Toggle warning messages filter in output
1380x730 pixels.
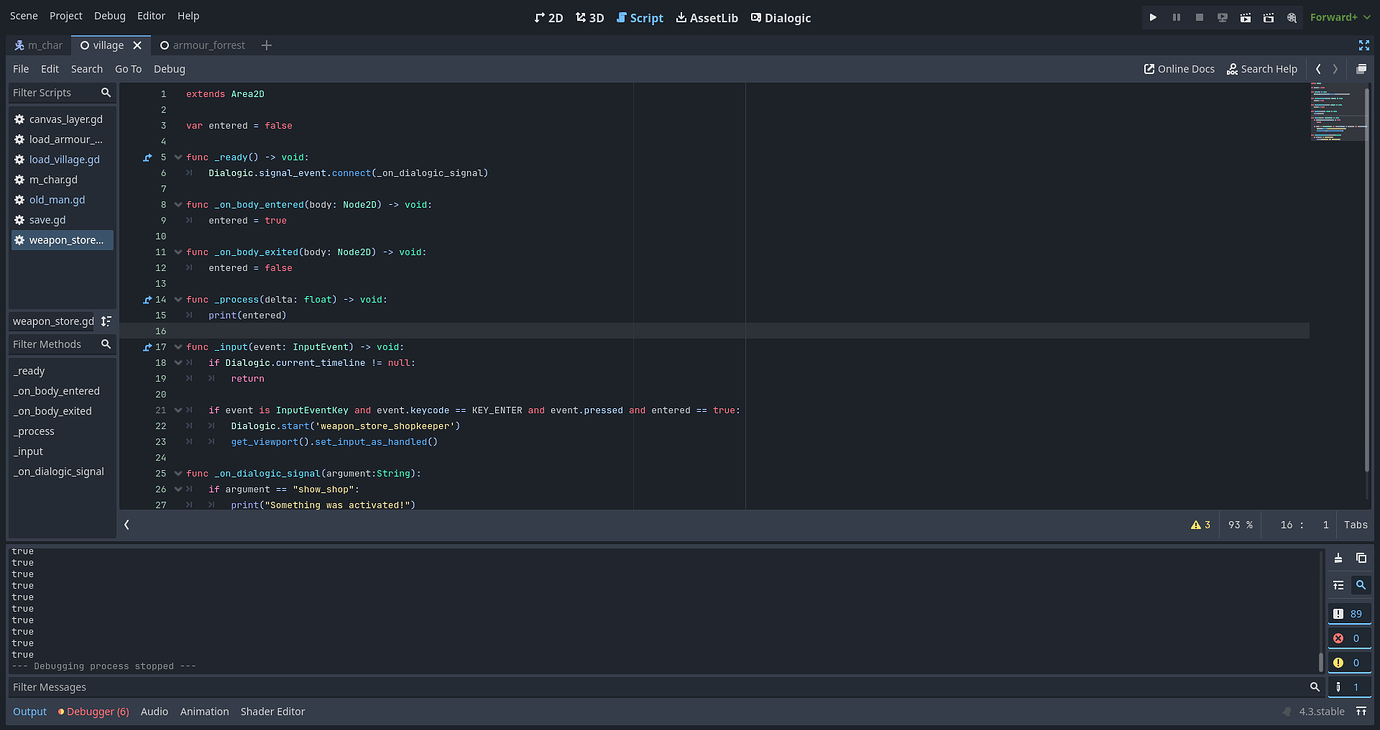[x=1349, y=662]
